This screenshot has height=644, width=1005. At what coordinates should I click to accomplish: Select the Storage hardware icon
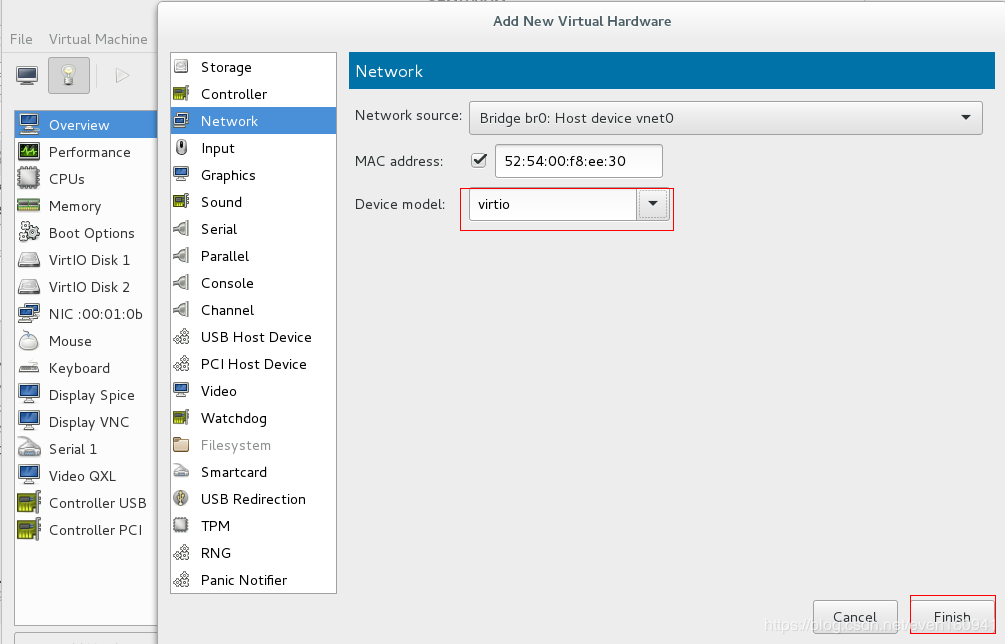click(x=181, y=67)
